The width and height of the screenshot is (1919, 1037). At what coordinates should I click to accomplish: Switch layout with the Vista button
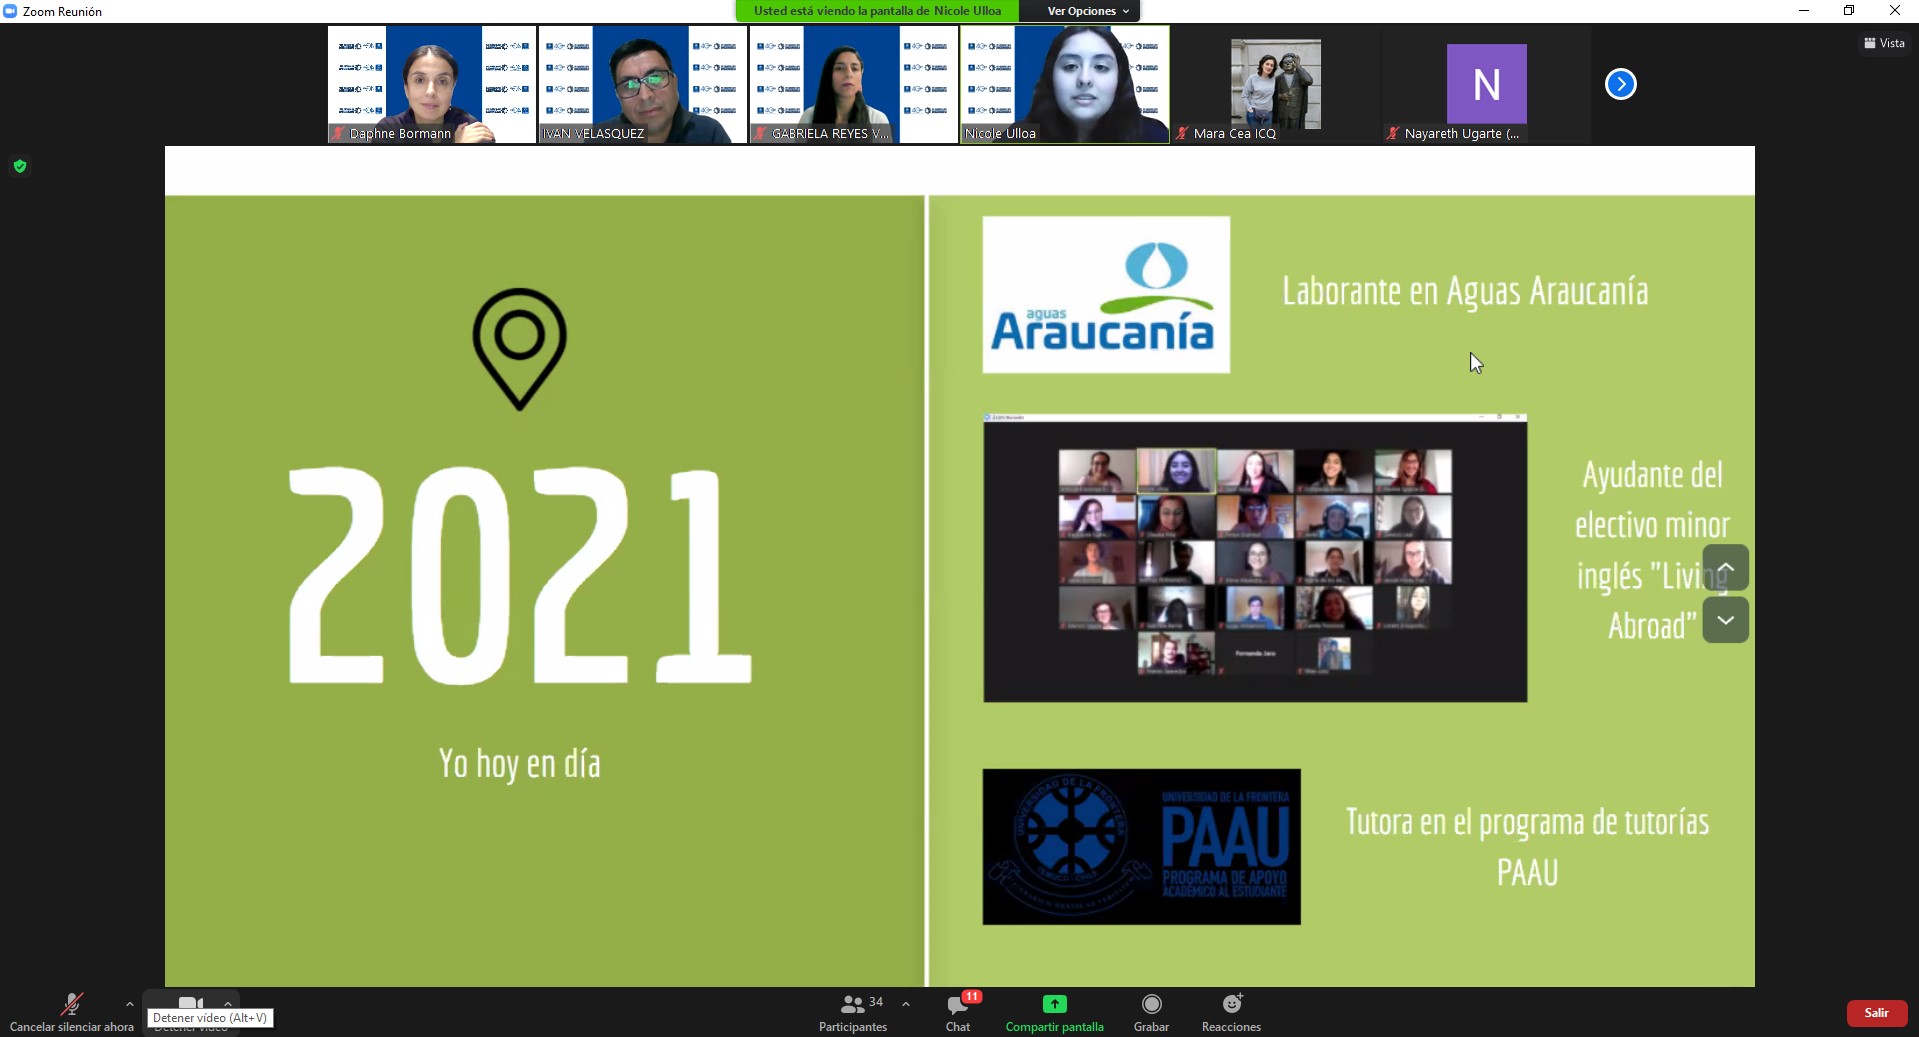(1884, 43)
